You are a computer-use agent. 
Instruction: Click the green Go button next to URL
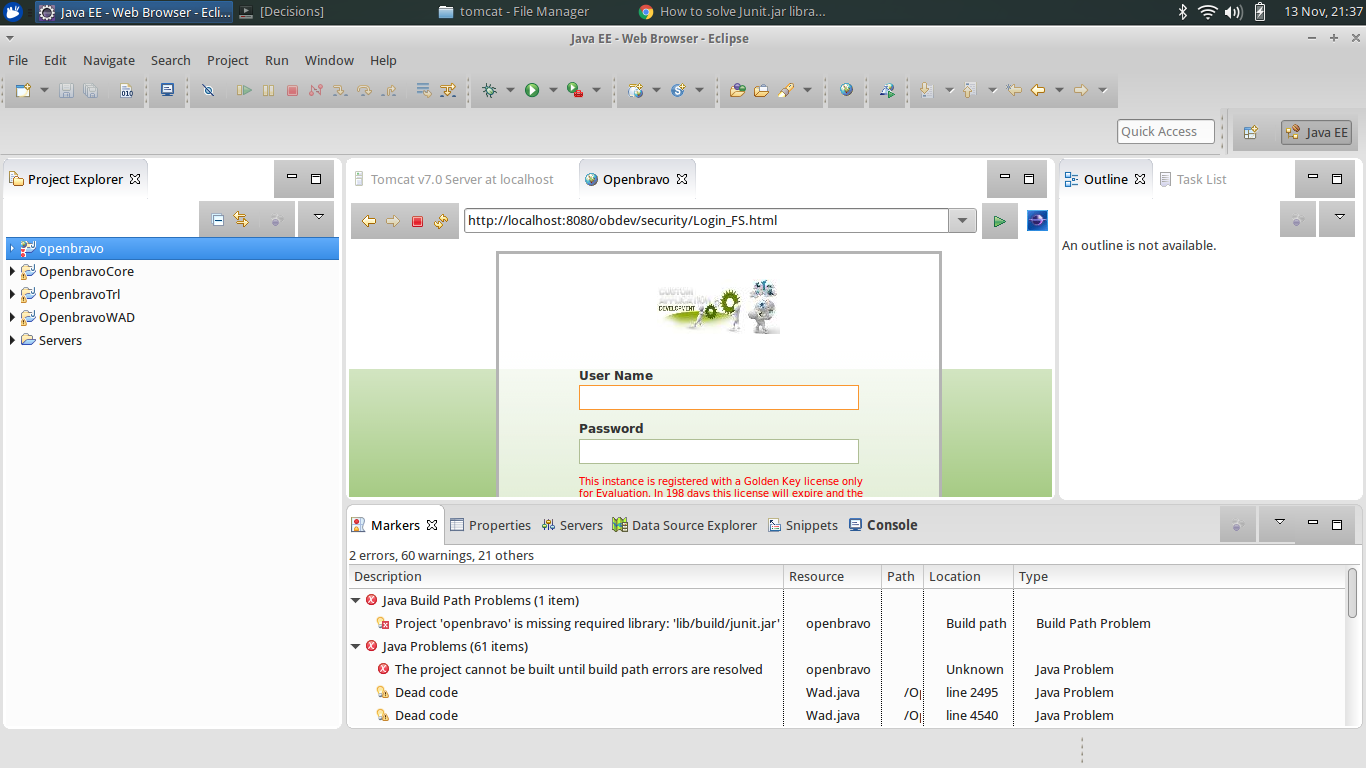click(999, 221)
